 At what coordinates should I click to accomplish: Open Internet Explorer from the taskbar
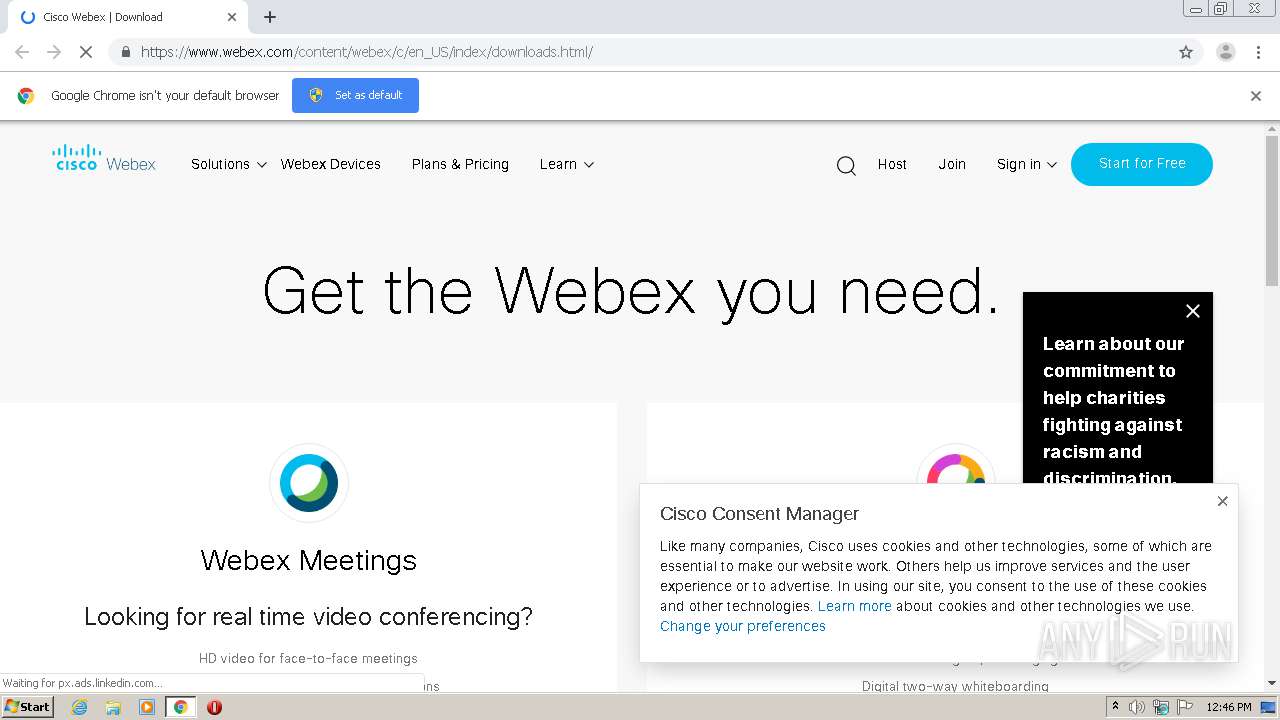(79, 707)
